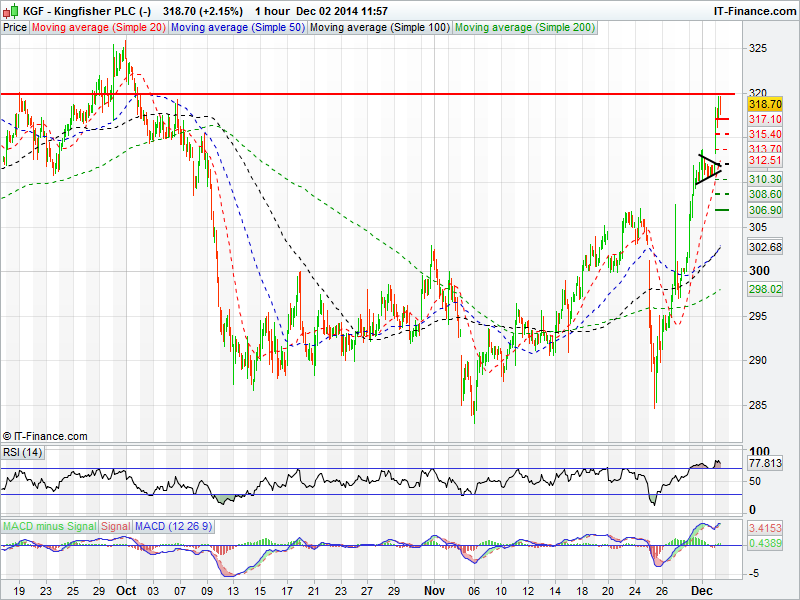Viewport: 800px width, 600px height.
Task: Click the MACD (12 26 9) label
Action: [x=173, y=526]
